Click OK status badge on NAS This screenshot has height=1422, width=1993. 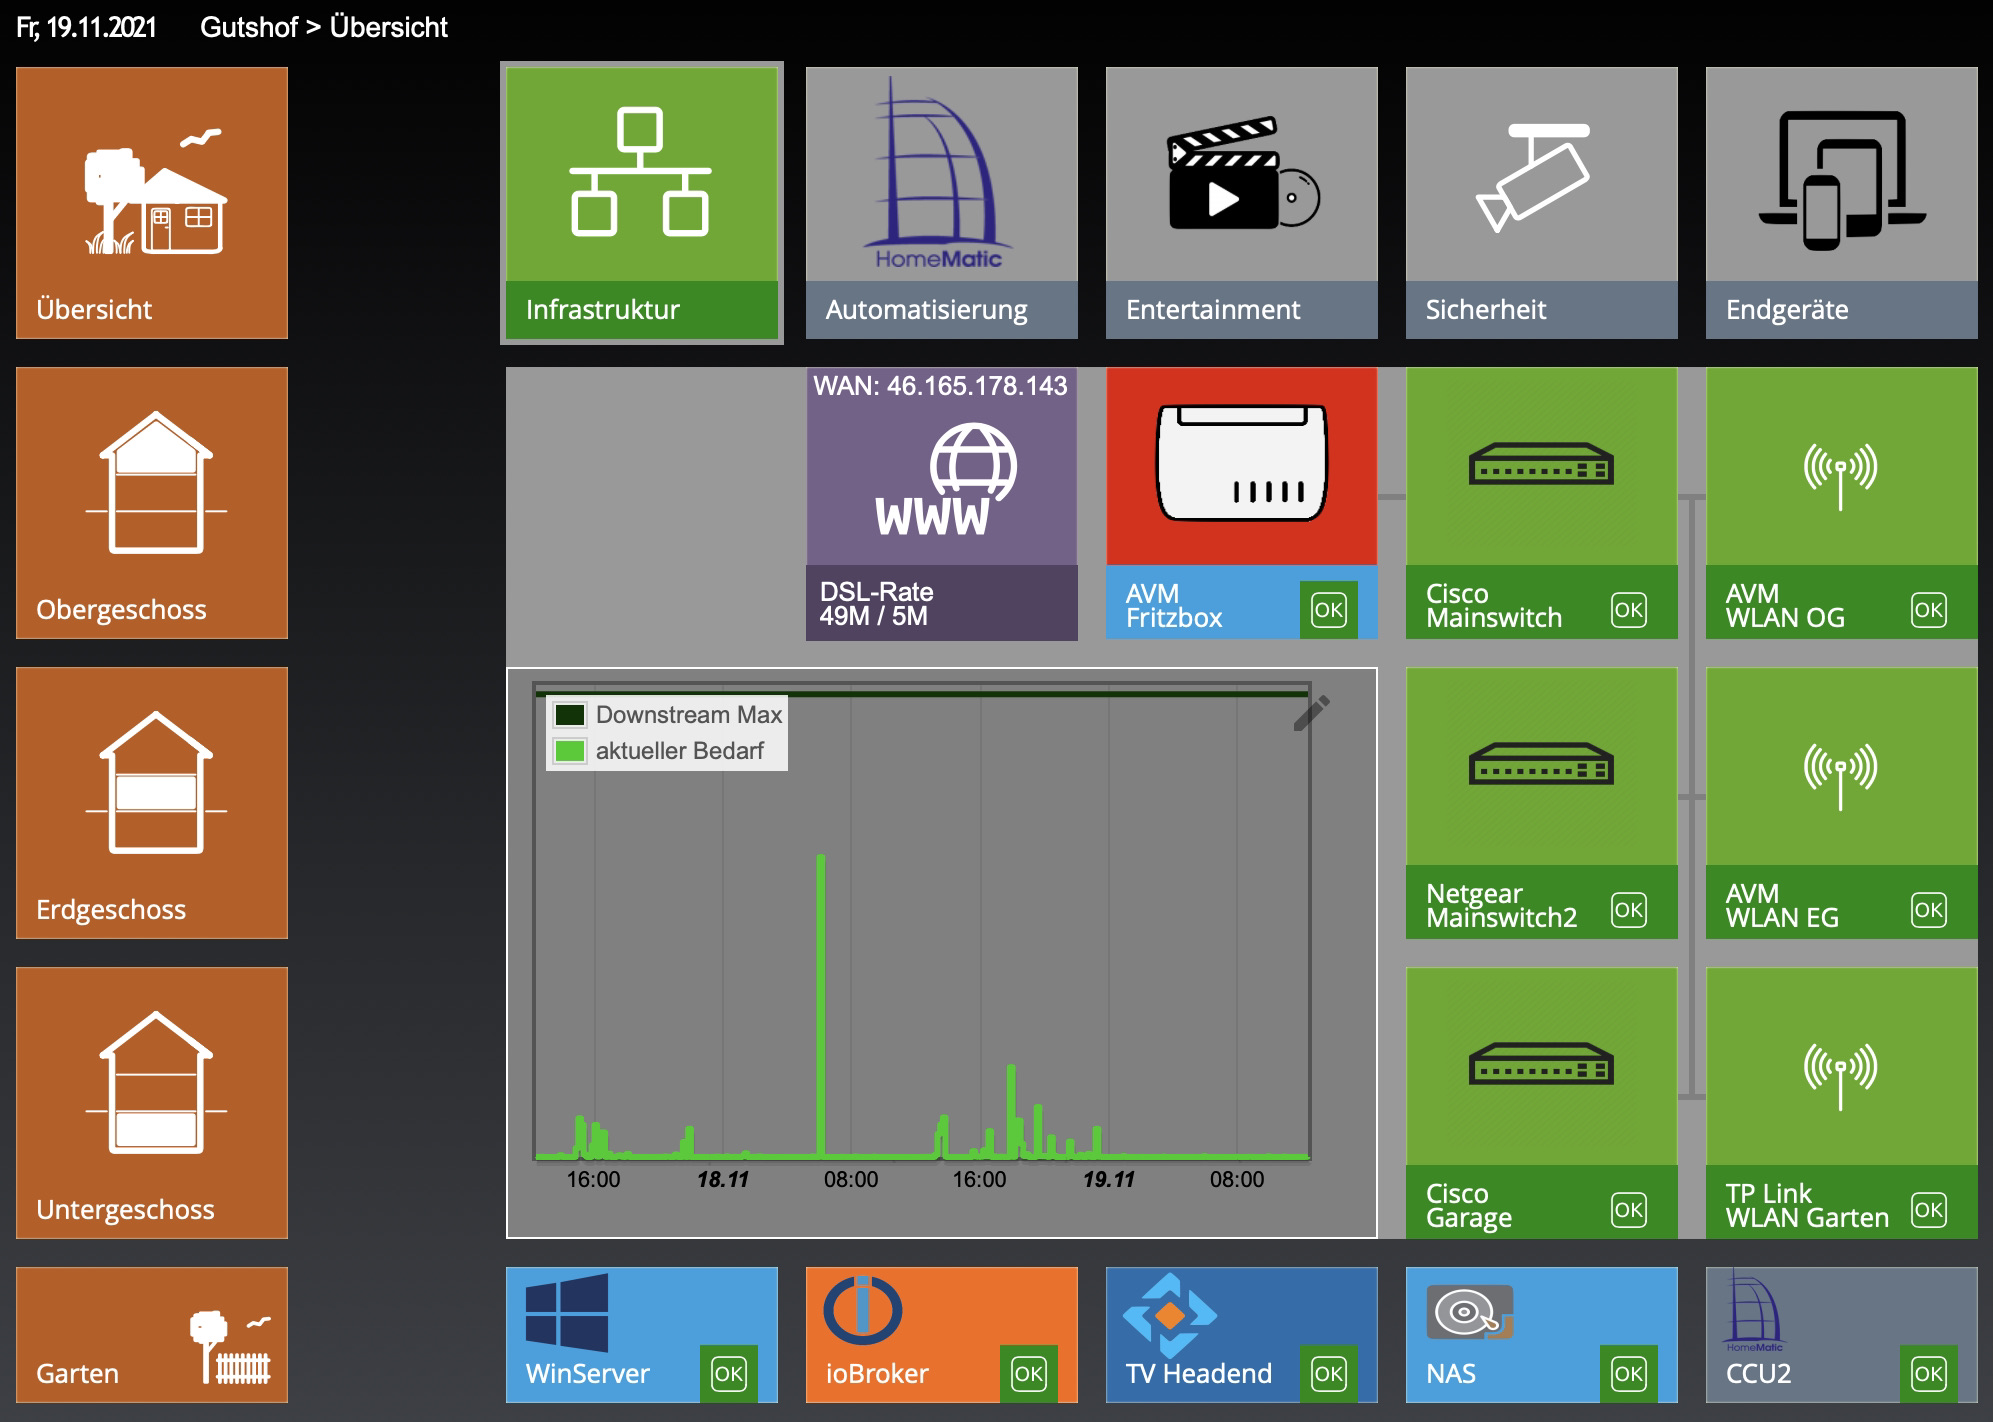click(1628, 1374)
